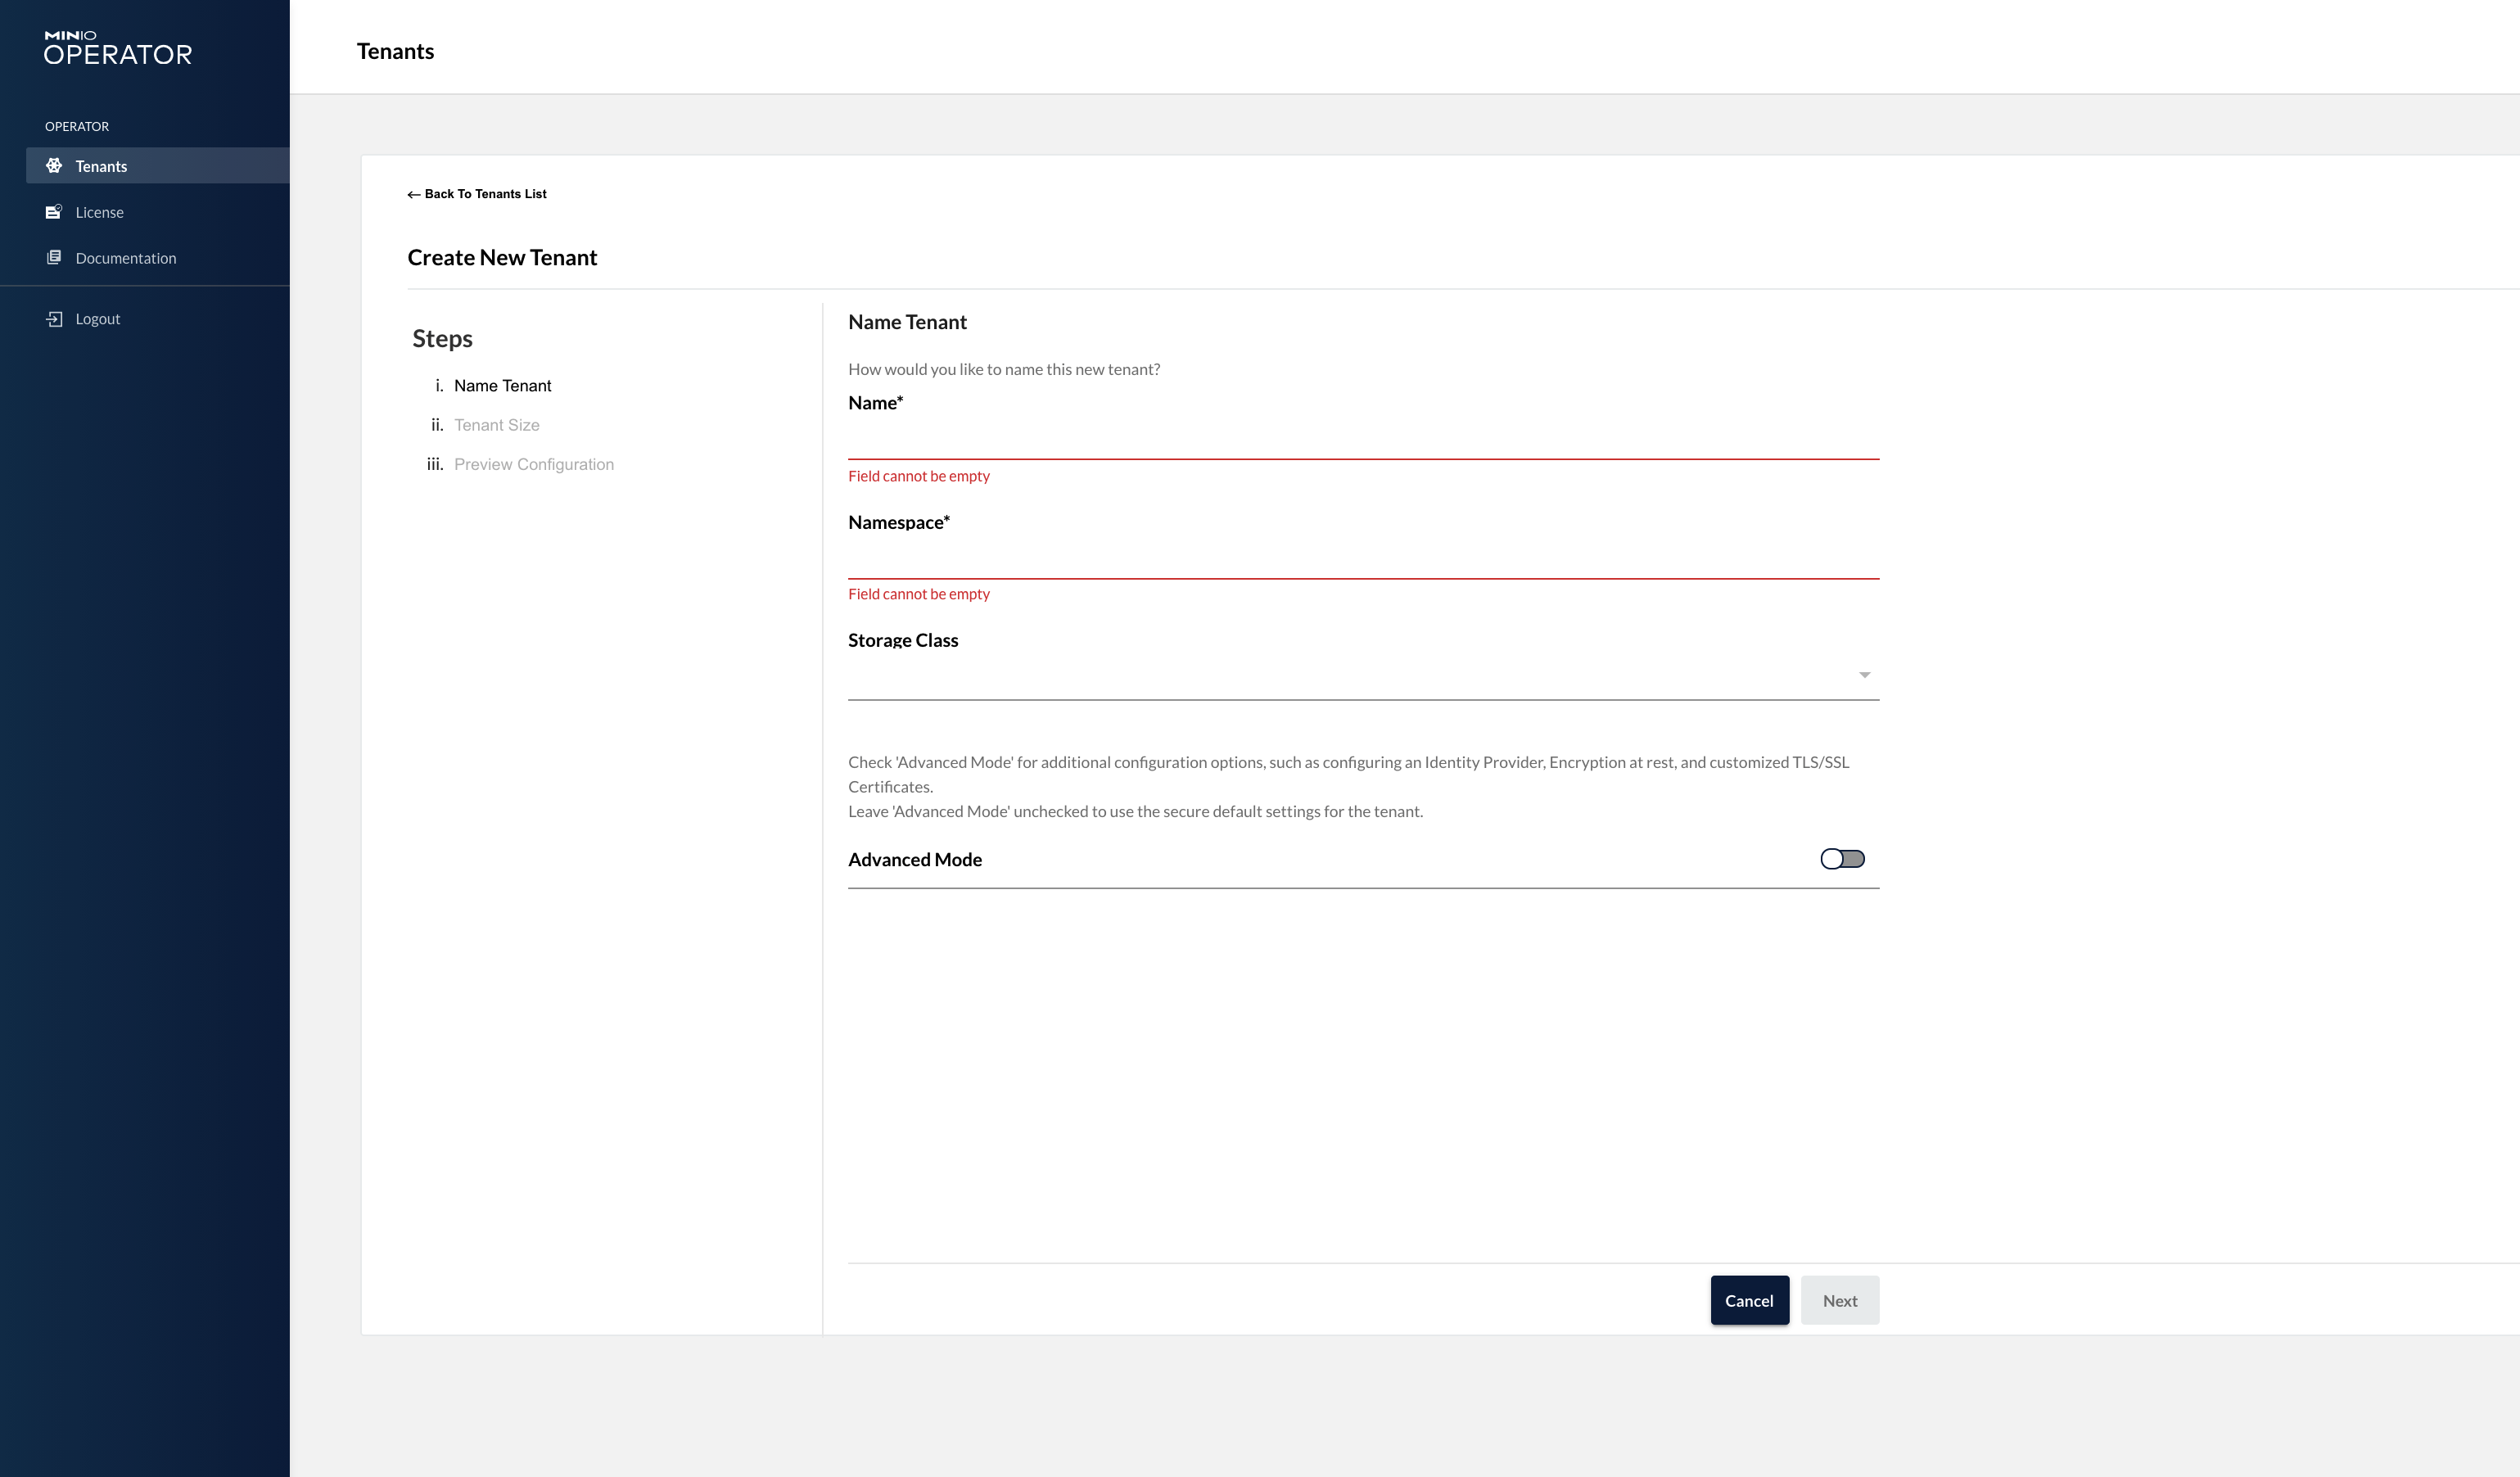Go to the Preview Configuration step
Screen dimensions: 2520x1477
point(533,464)
